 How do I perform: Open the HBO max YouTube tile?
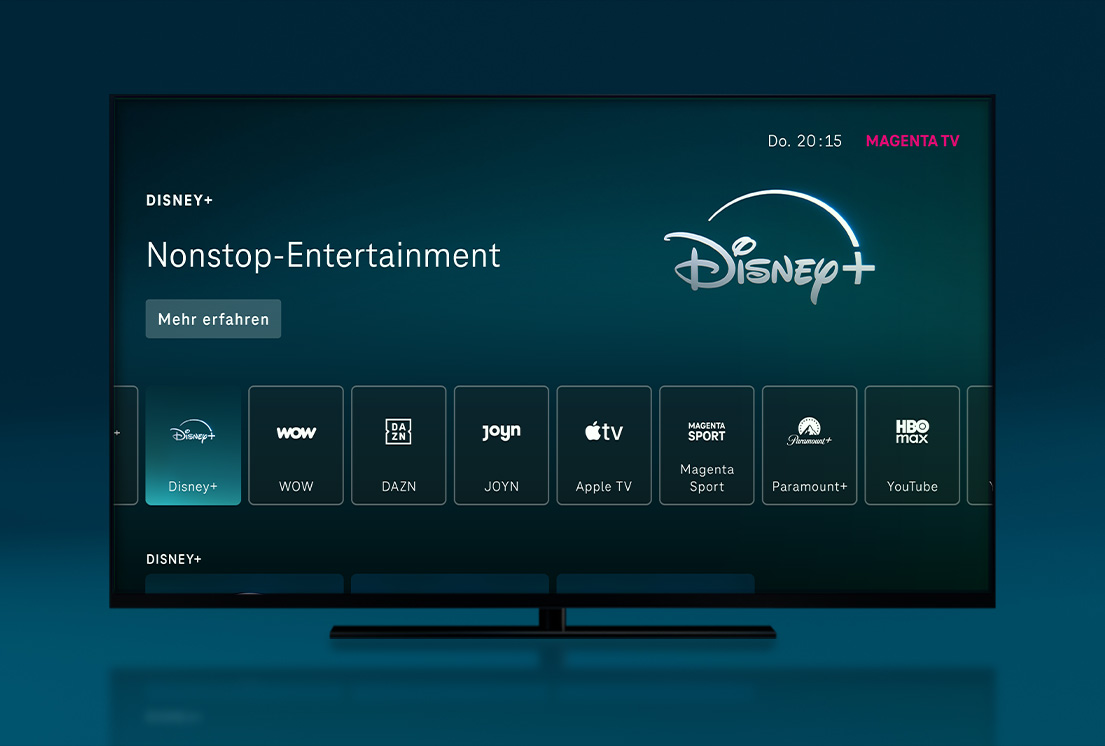[912, 445]
